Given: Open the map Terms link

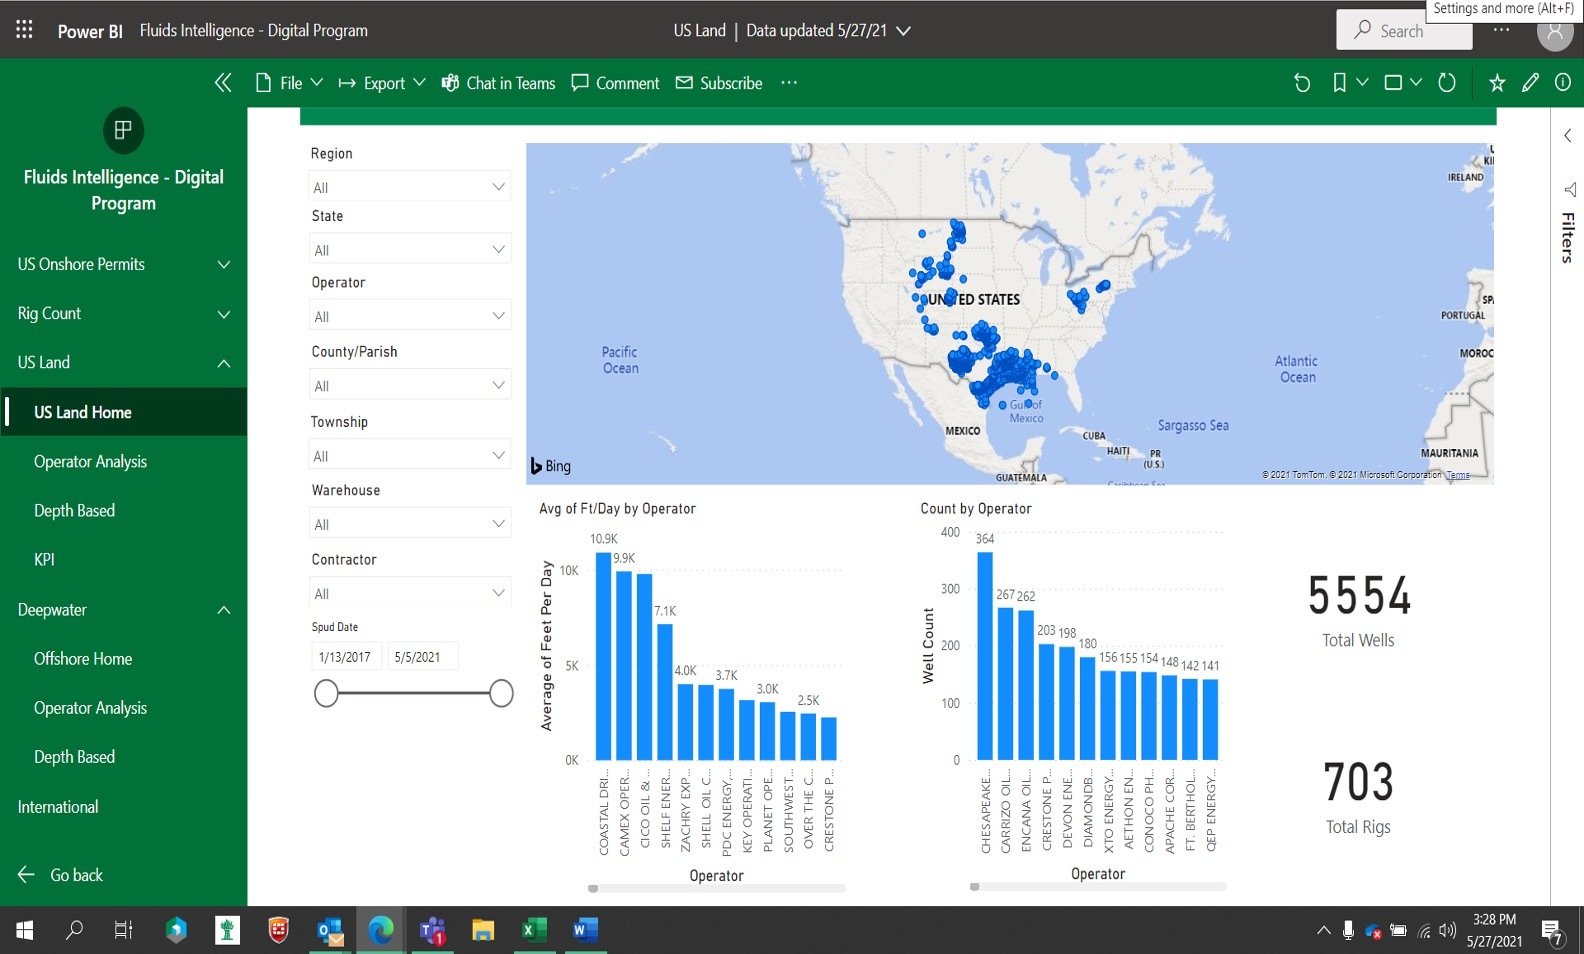Looking at the screenshot, I should [1458, 475].
